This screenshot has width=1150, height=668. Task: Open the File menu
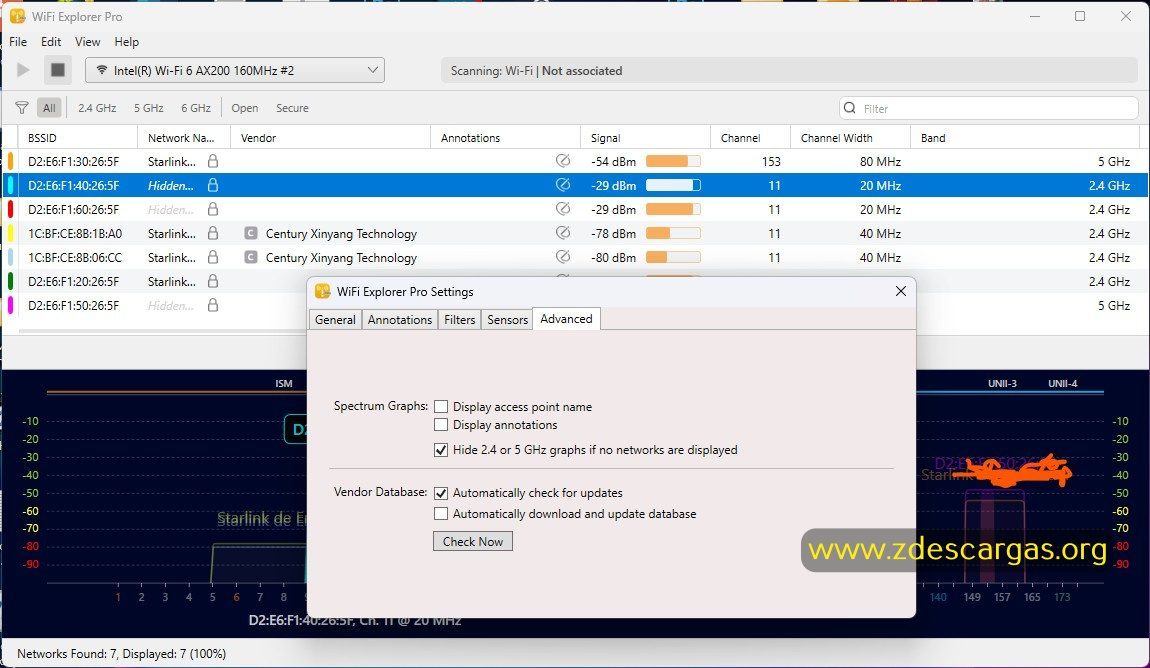(18, 42)
